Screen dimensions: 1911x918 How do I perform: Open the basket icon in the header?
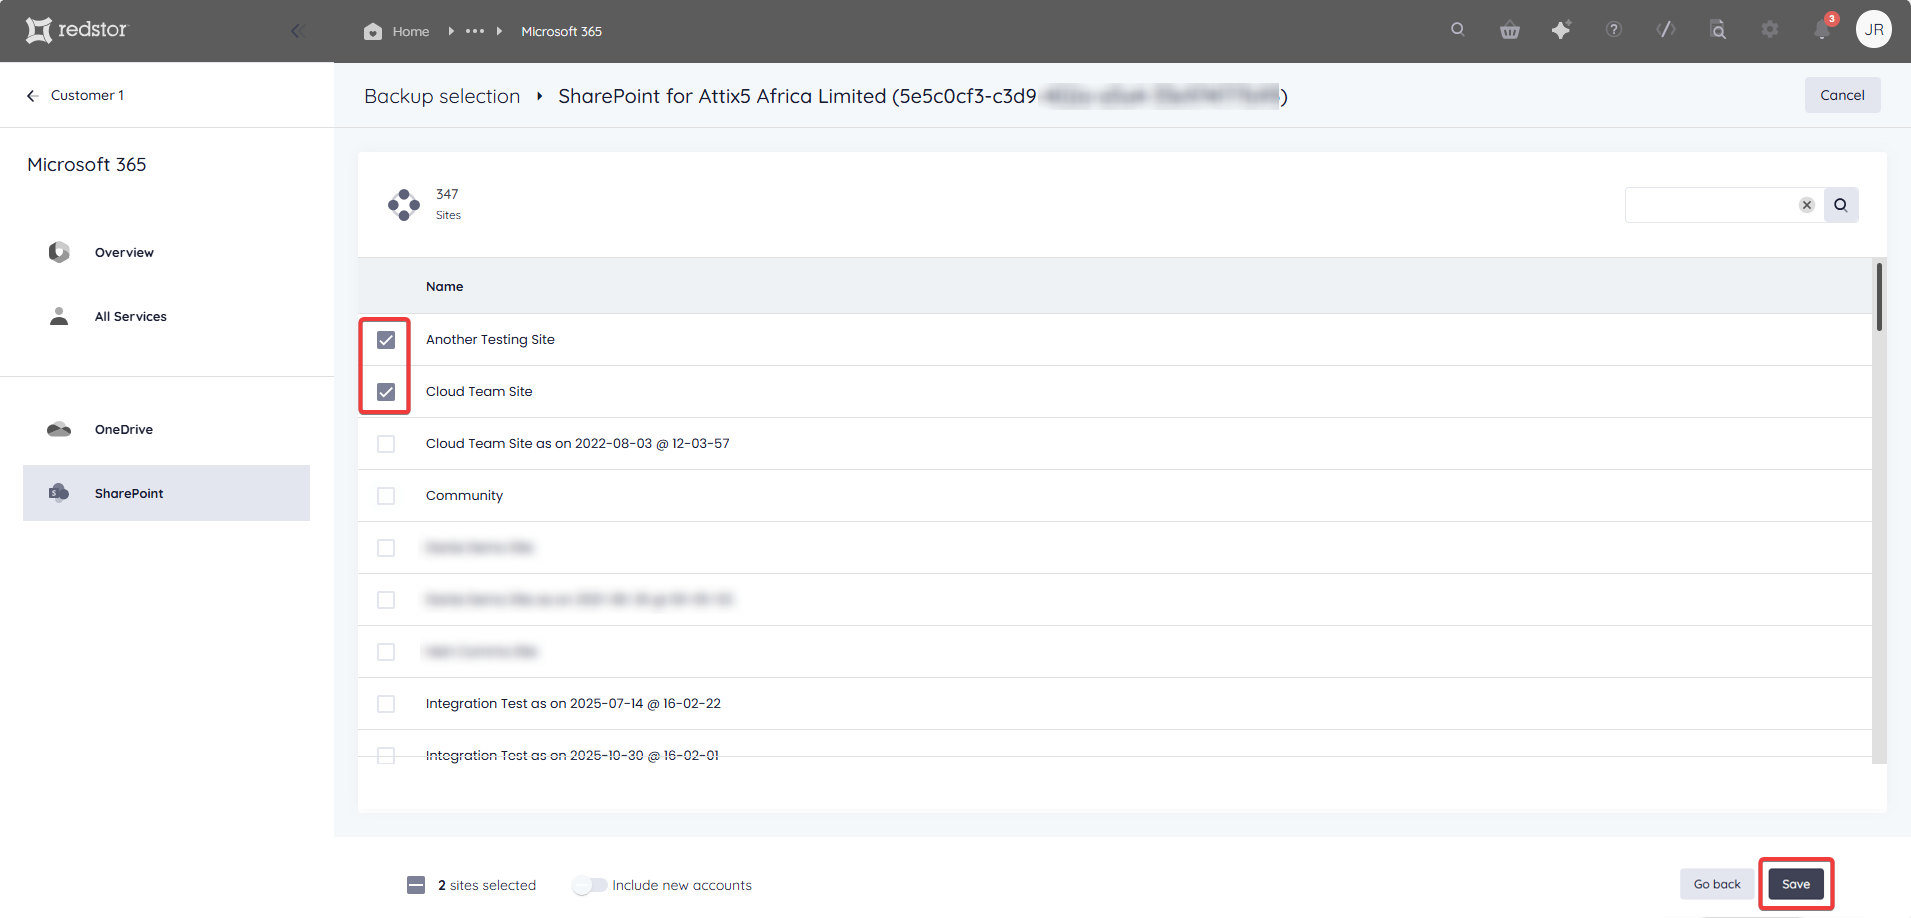(x=1510, y=30)
